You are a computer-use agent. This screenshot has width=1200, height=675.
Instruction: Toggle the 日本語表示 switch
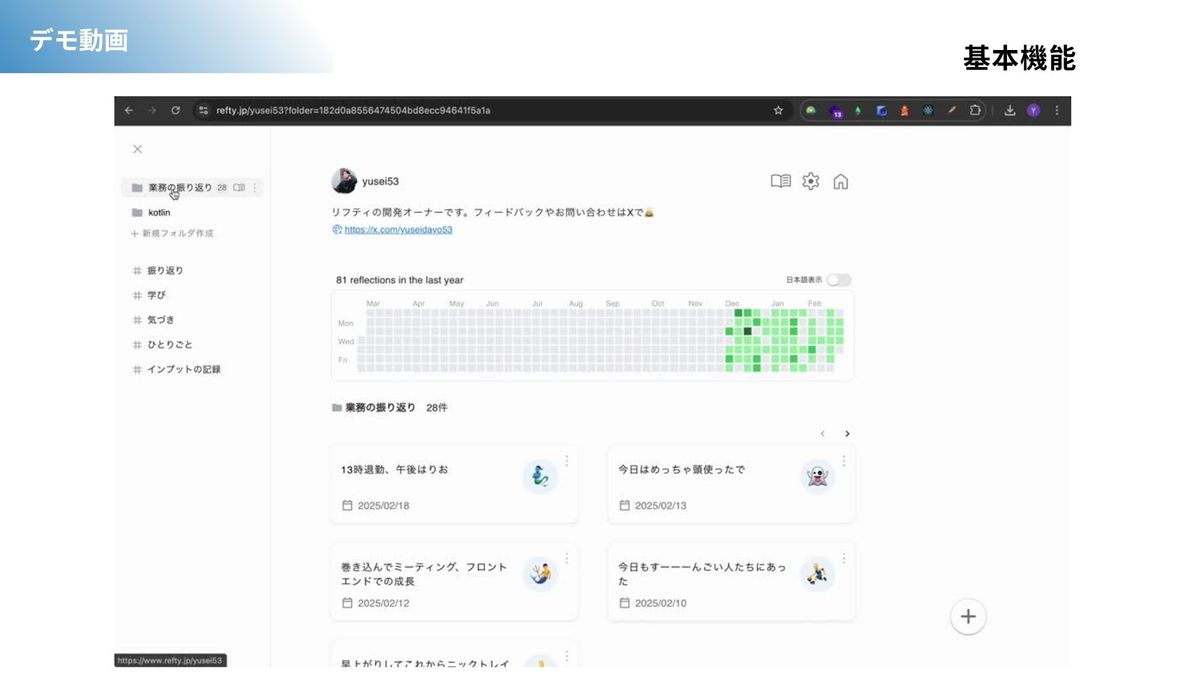point(838,280)
